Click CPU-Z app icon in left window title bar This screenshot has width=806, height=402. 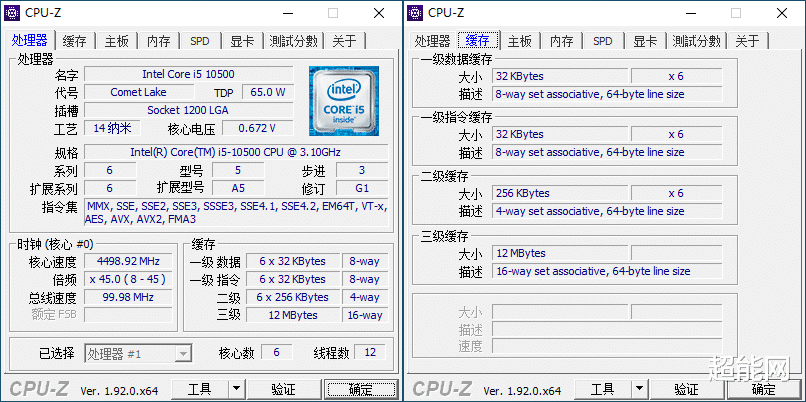(12, 13)
